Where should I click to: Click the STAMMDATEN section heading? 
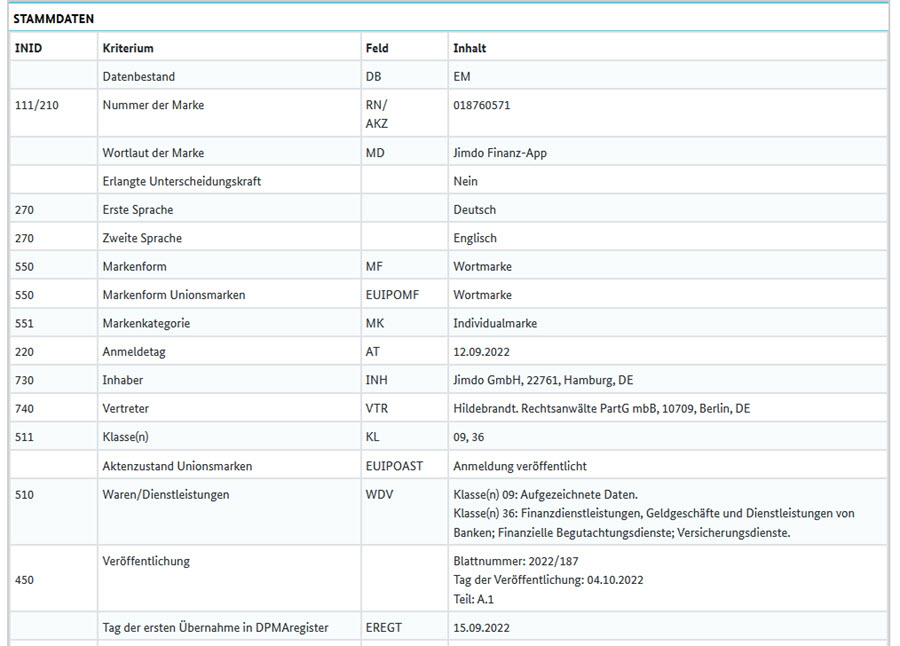[54, 19]
